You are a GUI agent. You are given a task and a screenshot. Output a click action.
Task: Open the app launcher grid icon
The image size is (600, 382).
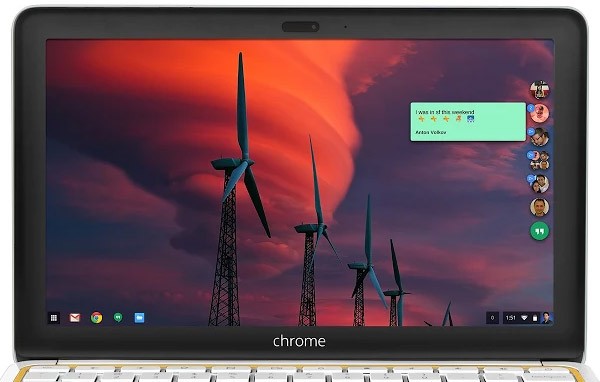(54, 318)
